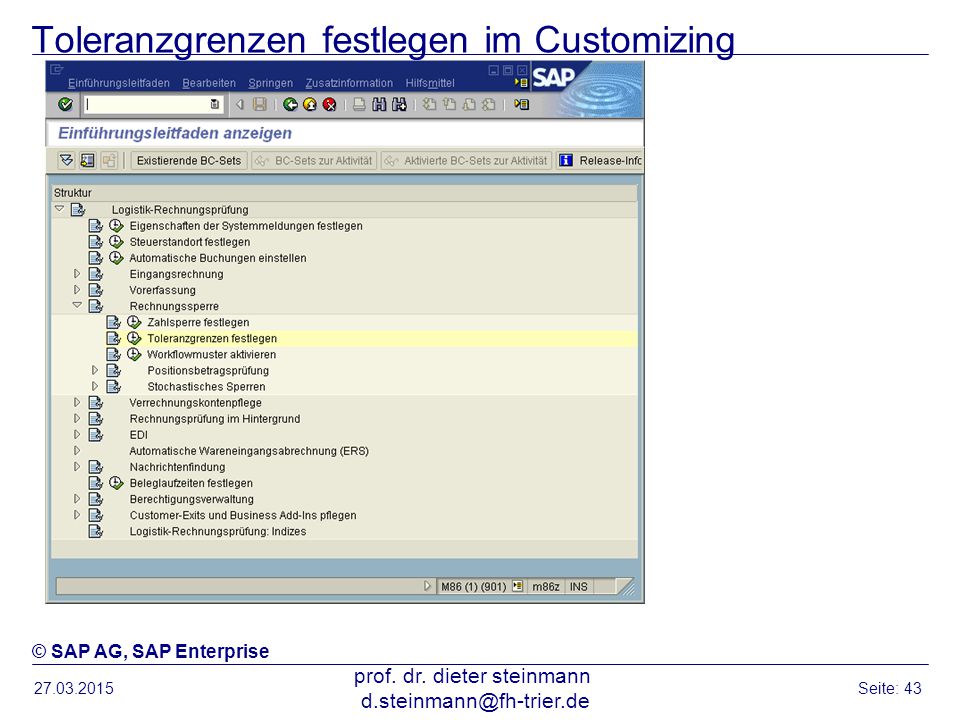
Task: Open the command field history dropdown
Action: [214, 105]
